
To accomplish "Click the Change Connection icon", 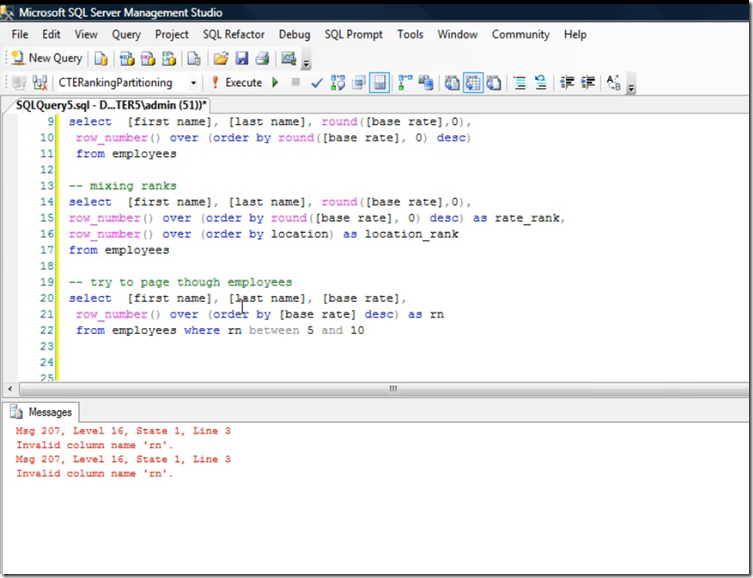I will tap(39, 83).
